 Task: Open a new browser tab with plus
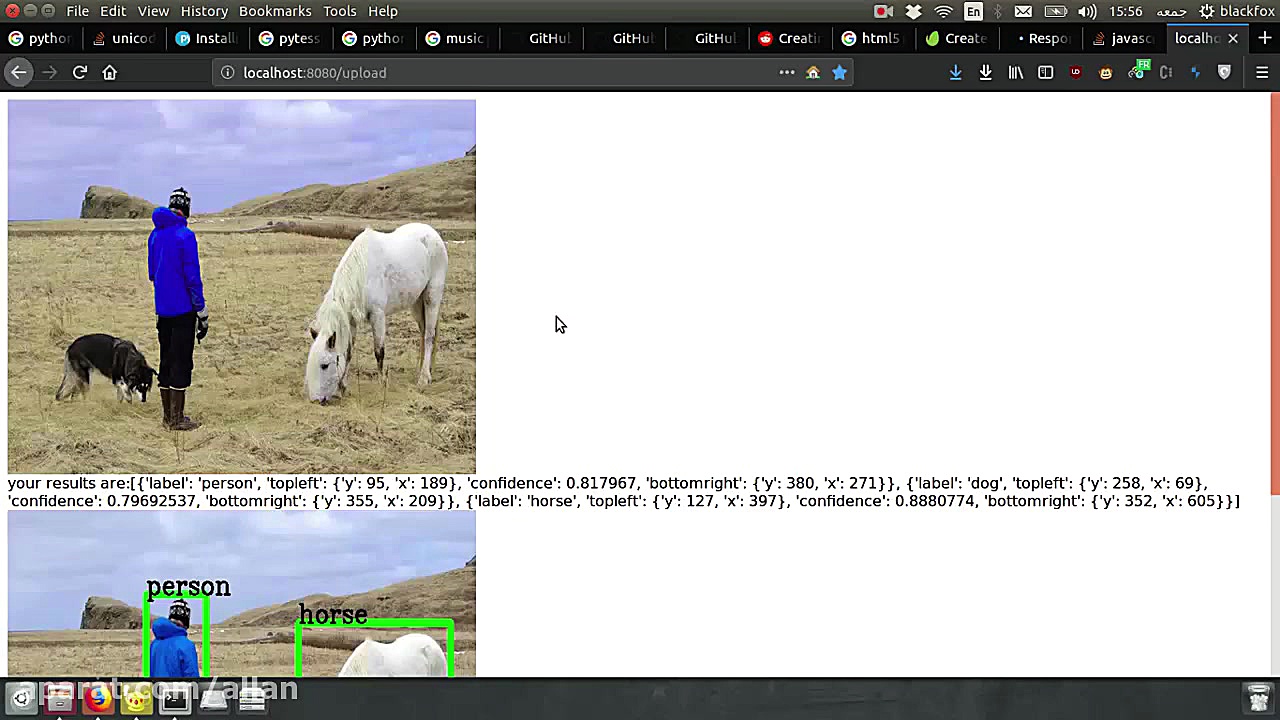[x=1264, y=38]
